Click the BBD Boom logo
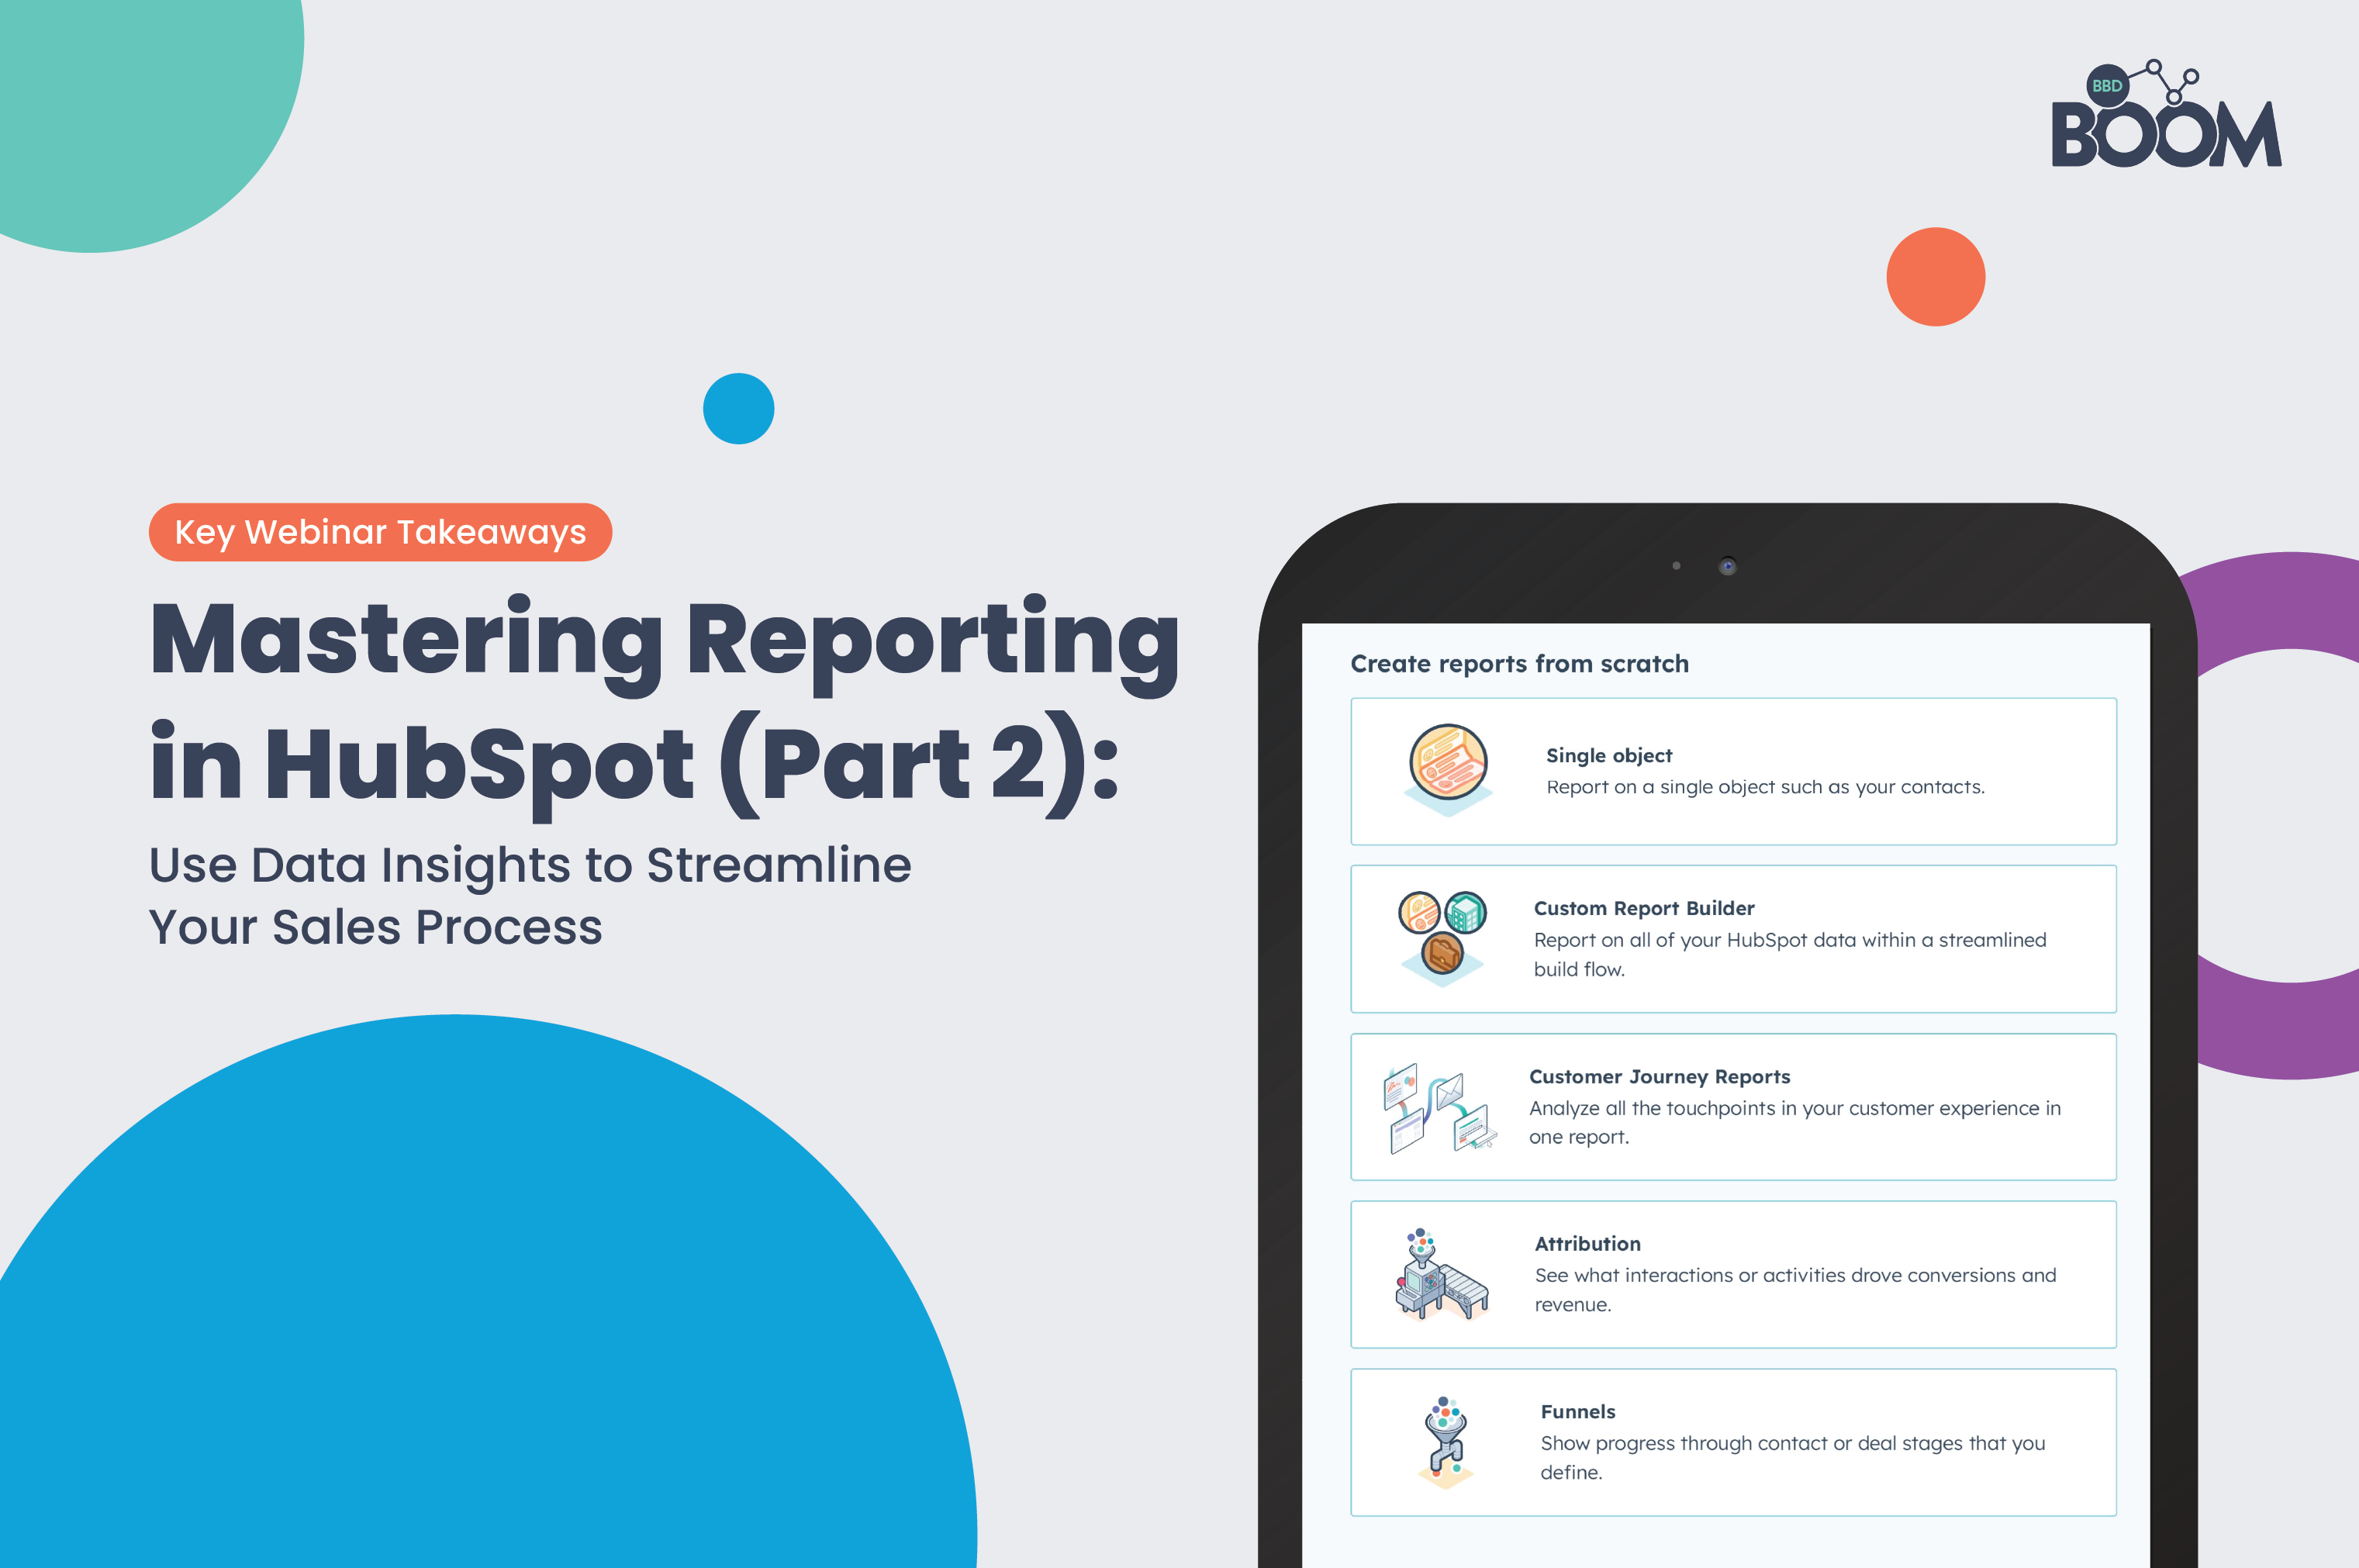 [x=2166, y=113]
